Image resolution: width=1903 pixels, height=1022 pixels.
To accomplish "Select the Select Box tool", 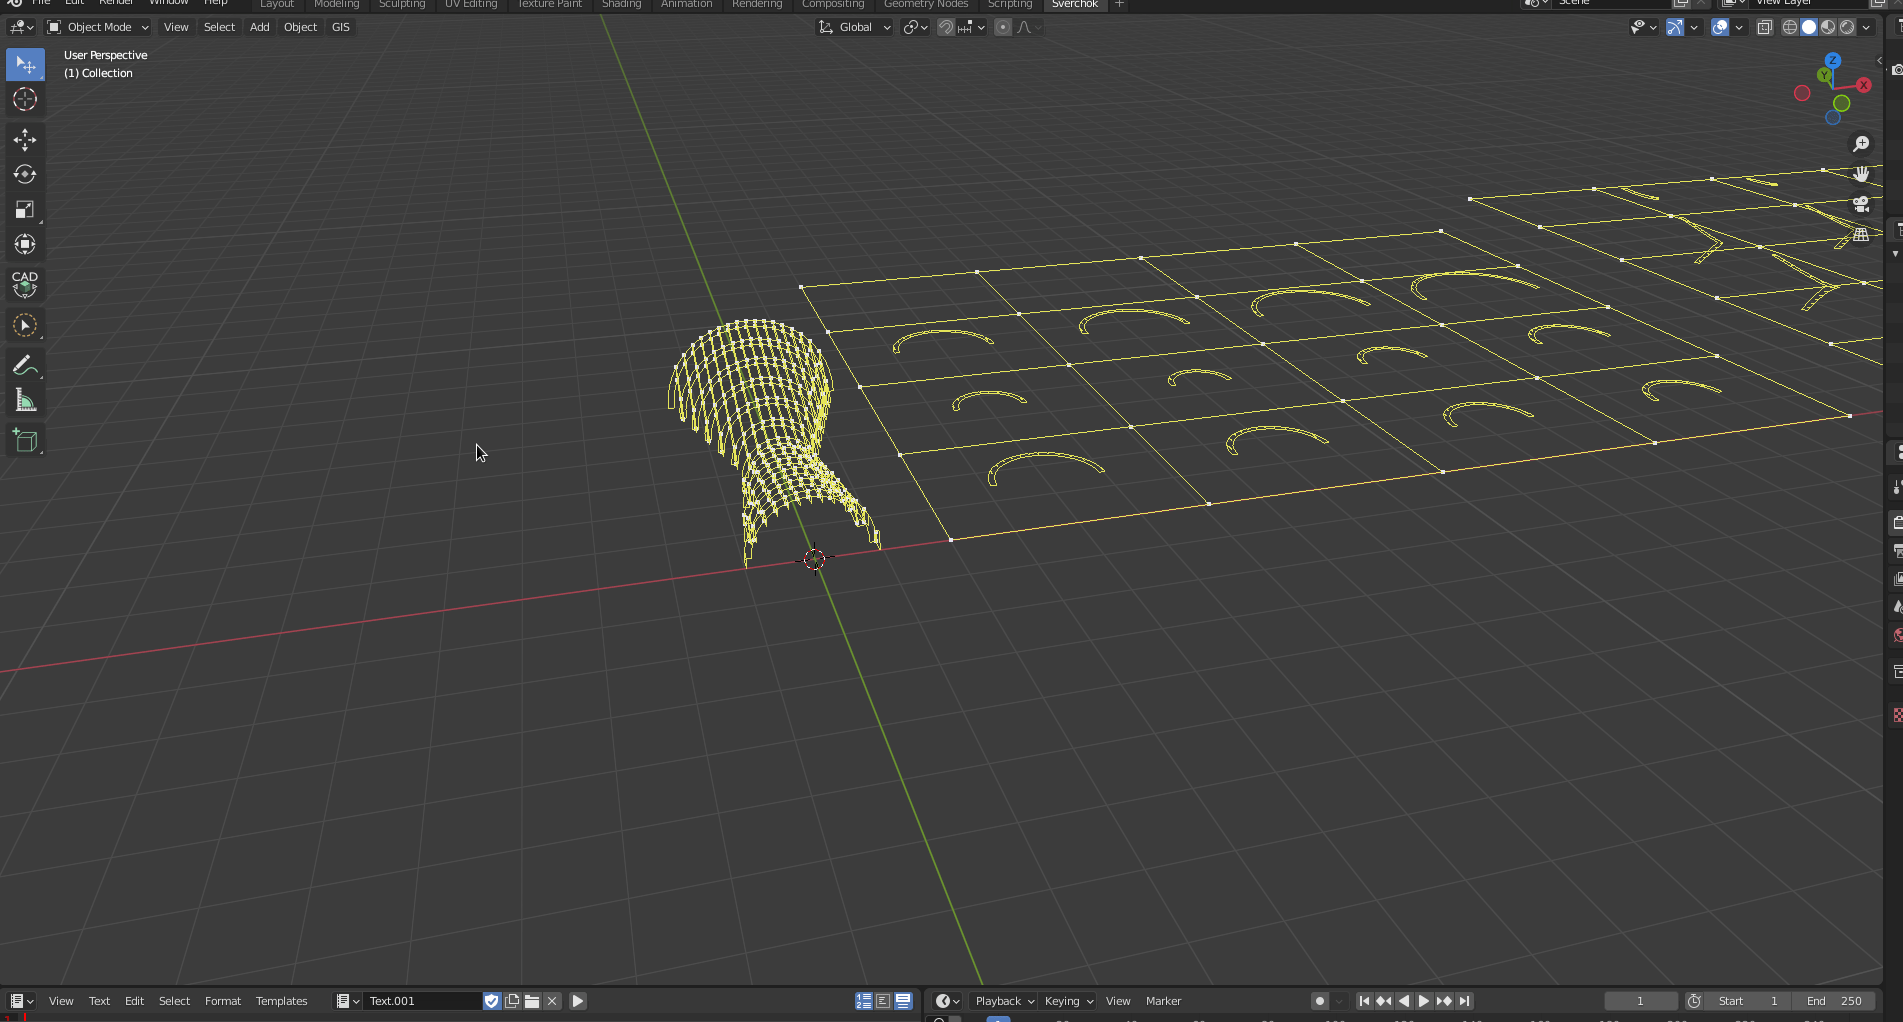I will [25, 65].
